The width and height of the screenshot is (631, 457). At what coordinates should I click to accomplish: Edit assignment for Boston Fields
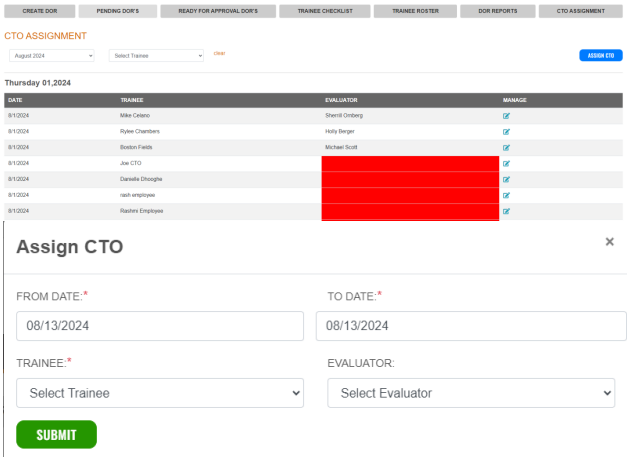coord(506,148)
